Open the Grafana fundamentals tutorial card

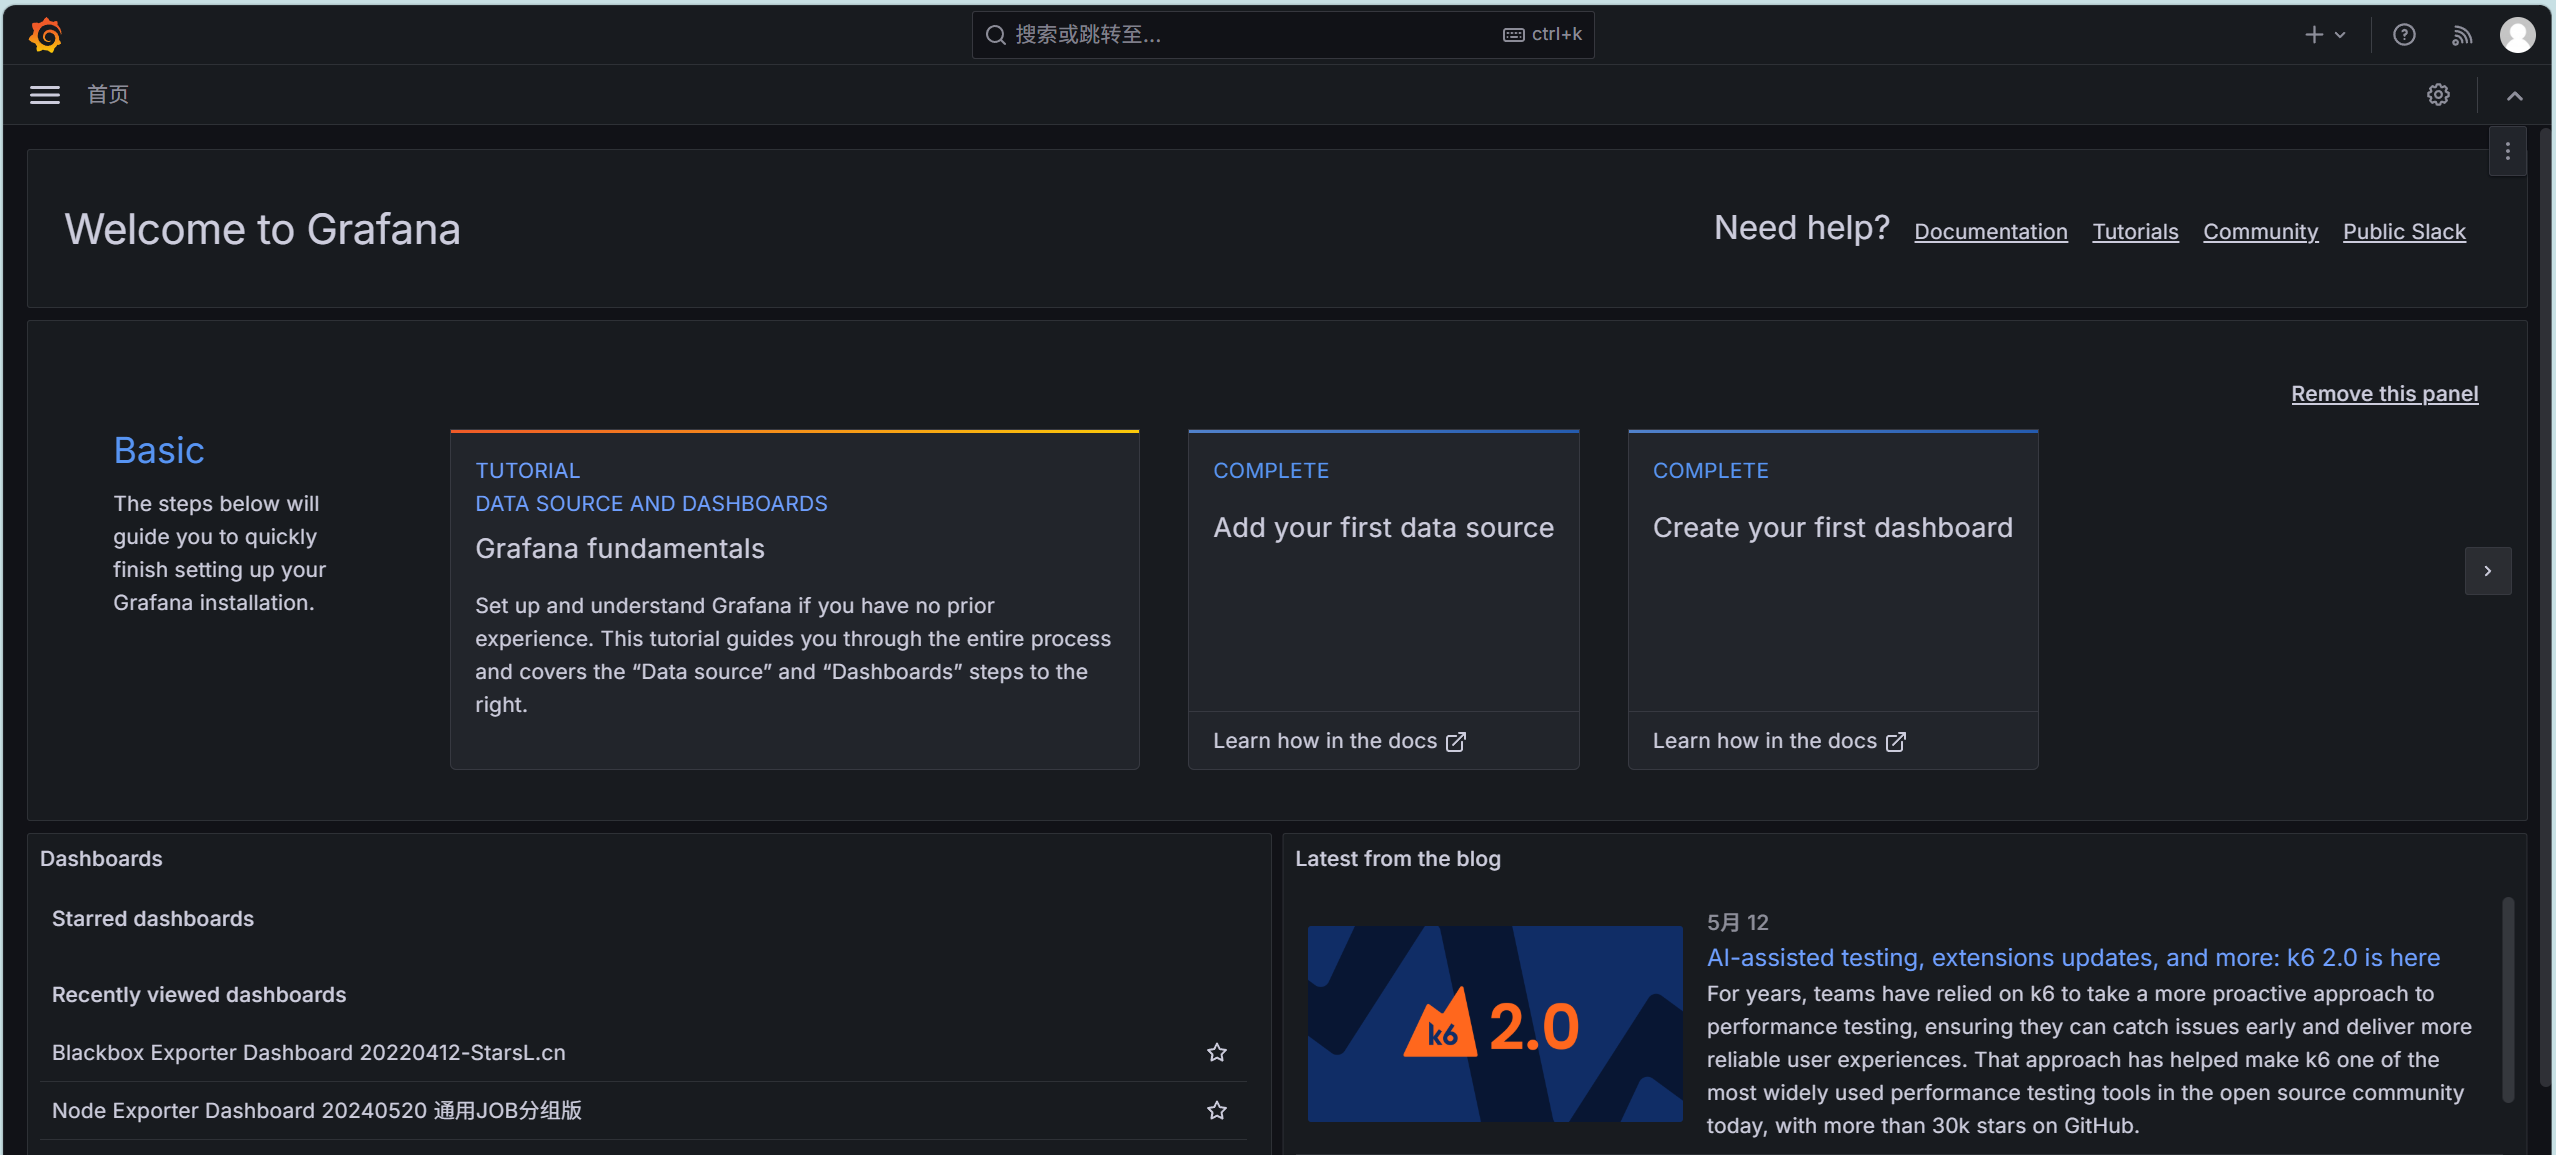794,599
